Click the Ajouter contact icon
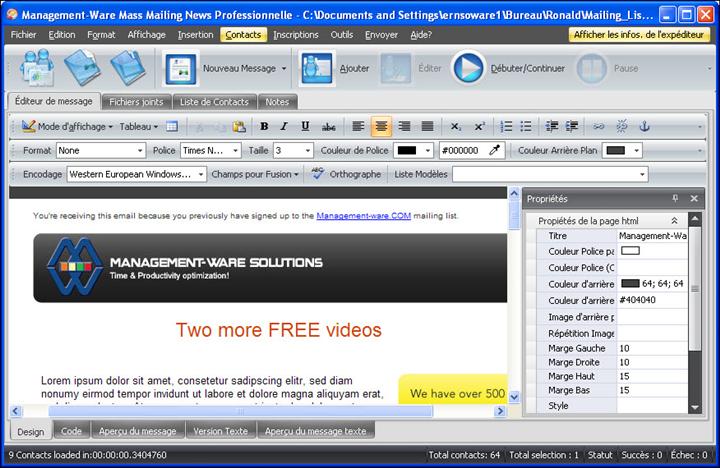Screen dimensions: 720x468 (x=316, y=68)
